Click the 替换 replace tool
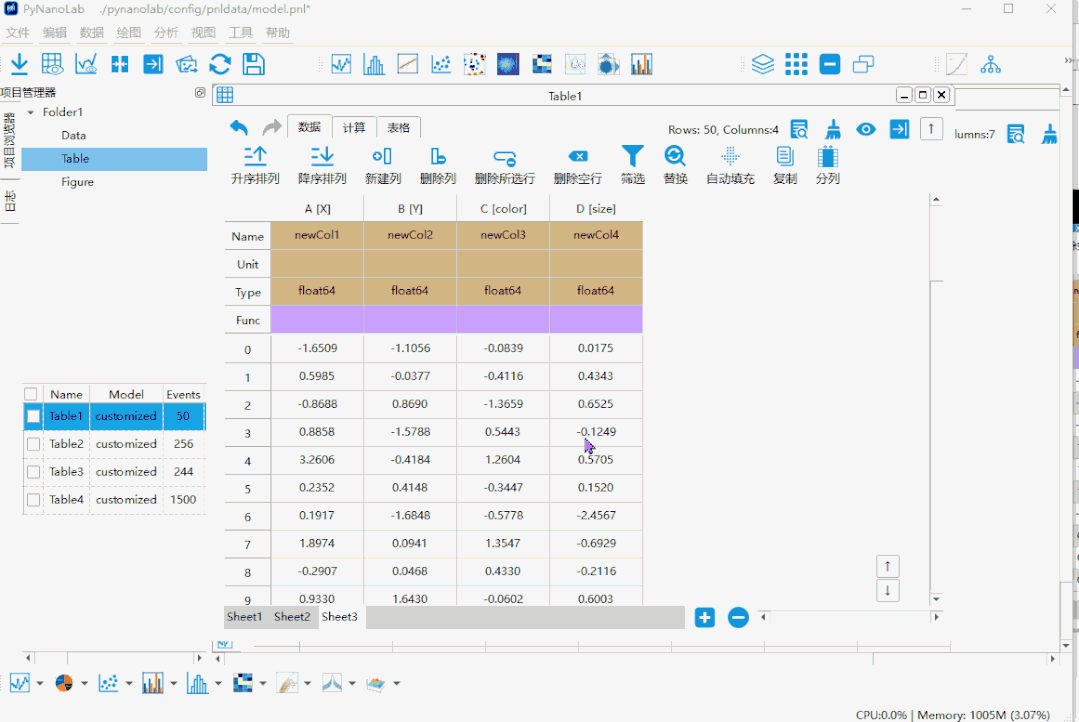Image resolution: width=1079 pixels, height=722 pixels. [x=675, y=165]
